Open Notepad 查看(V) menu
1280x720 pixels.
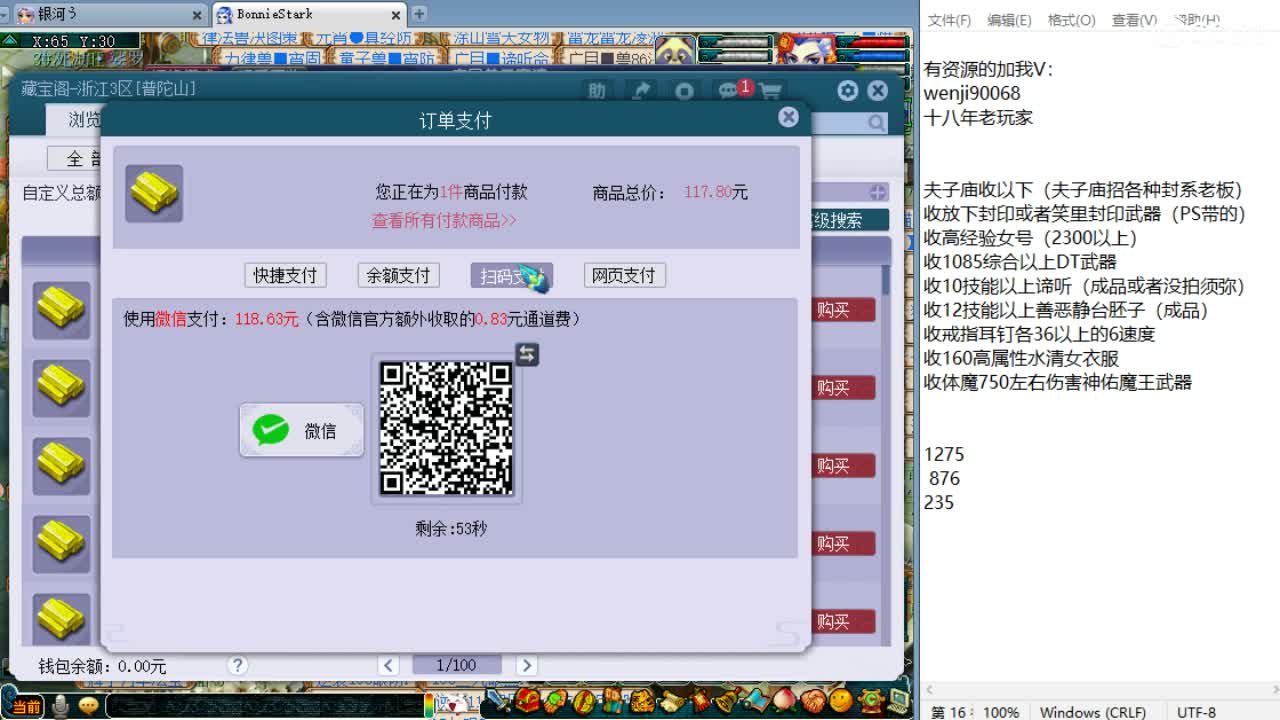[1134, 20]
